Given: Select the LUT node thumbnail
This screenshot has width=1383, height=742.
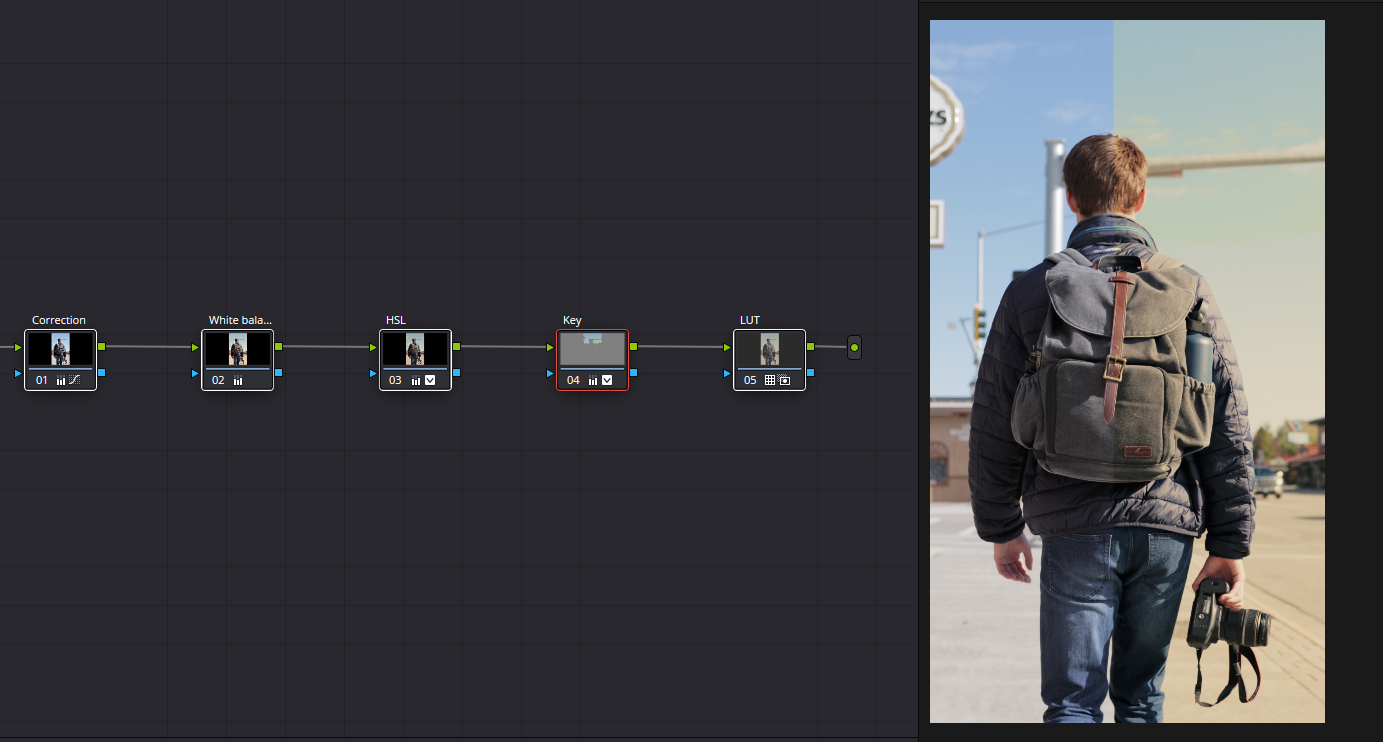Looking at the screenshot, I should coord(769,349).
